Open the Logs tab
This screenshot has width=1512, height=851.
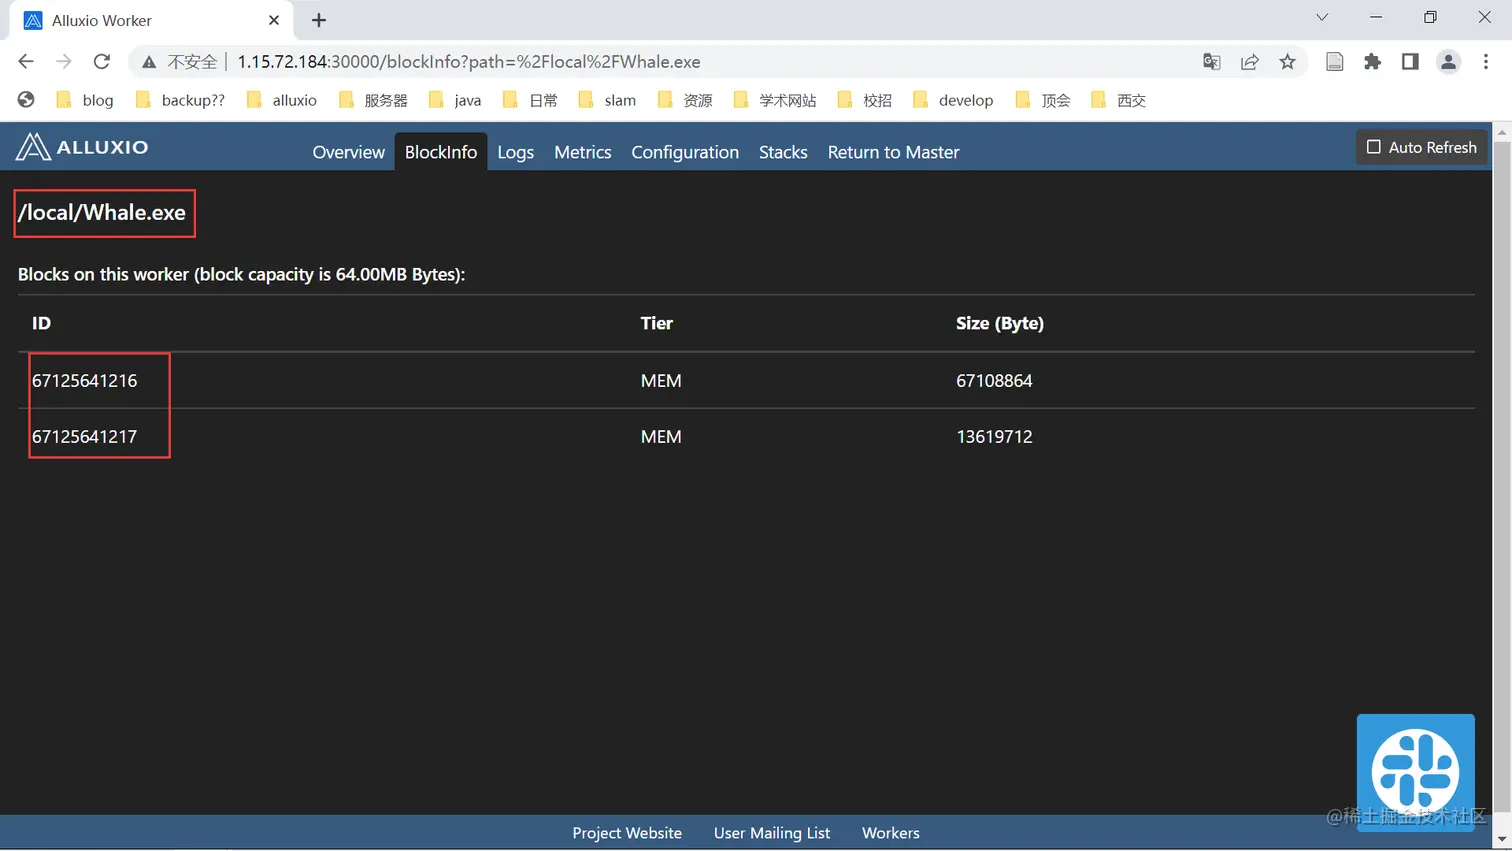(516, 152)
